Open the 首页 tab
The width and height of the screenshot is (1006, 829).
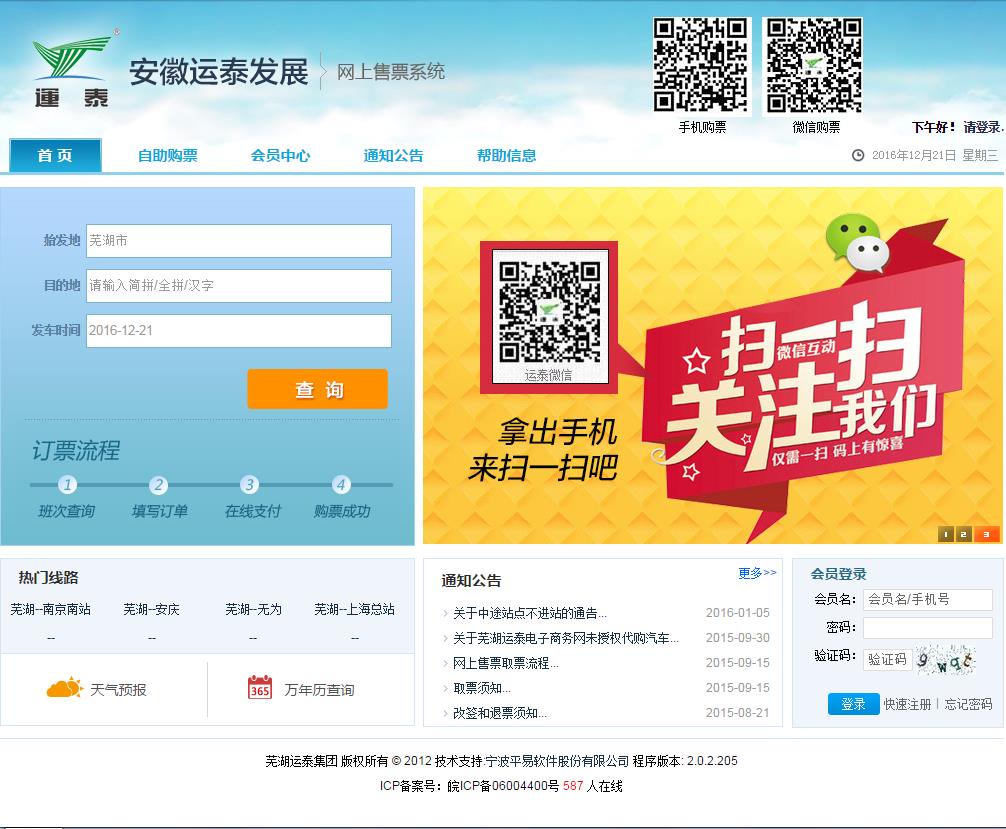pos(55,155)
